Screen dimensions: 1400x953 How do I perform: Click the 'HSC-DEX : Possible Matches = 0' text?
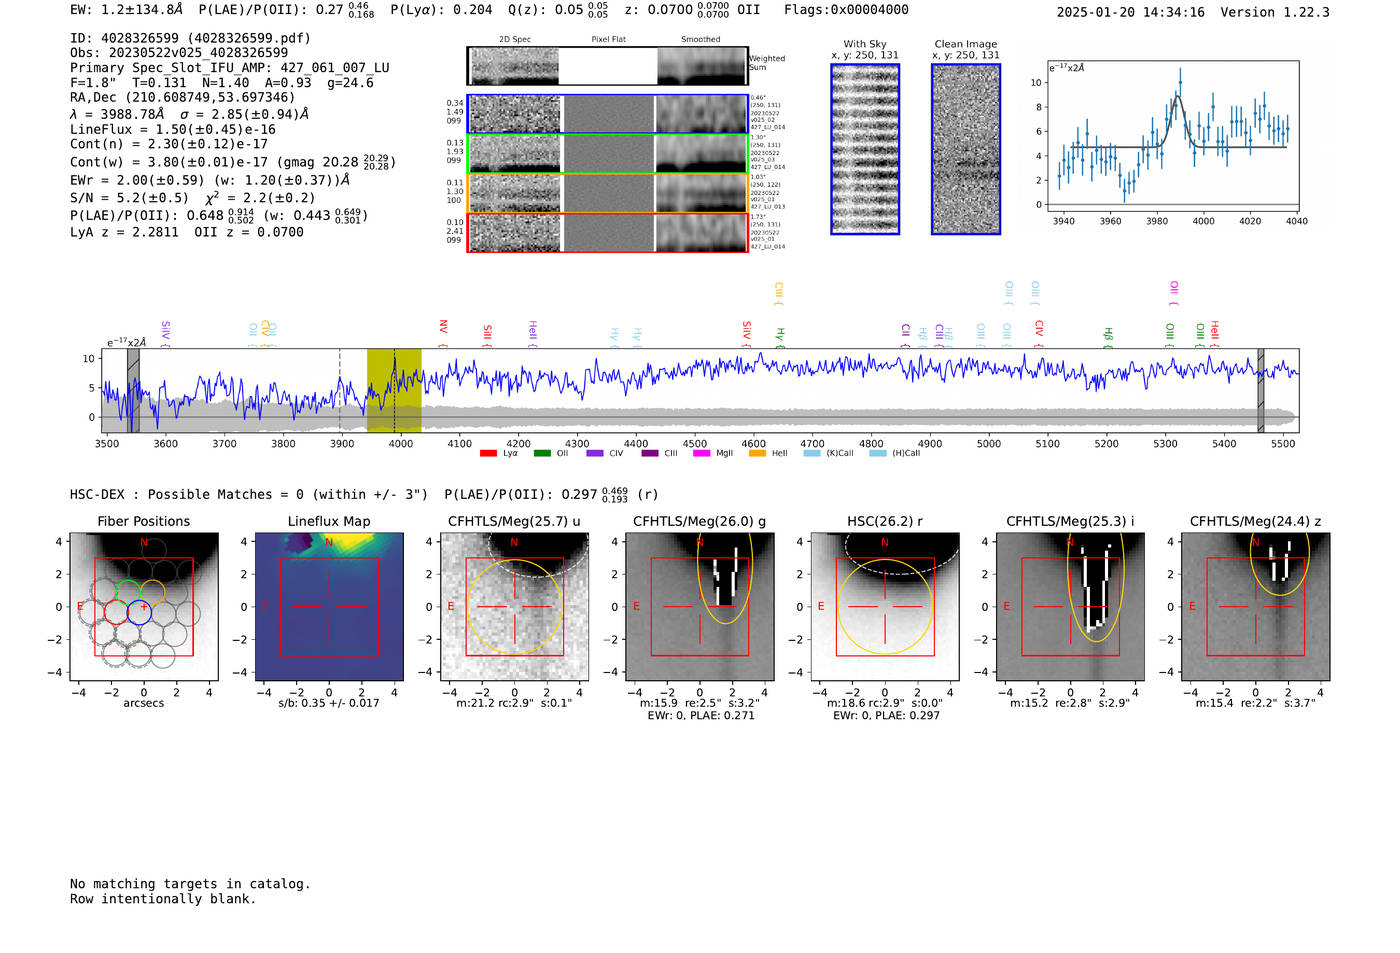[x=187, y=494]
